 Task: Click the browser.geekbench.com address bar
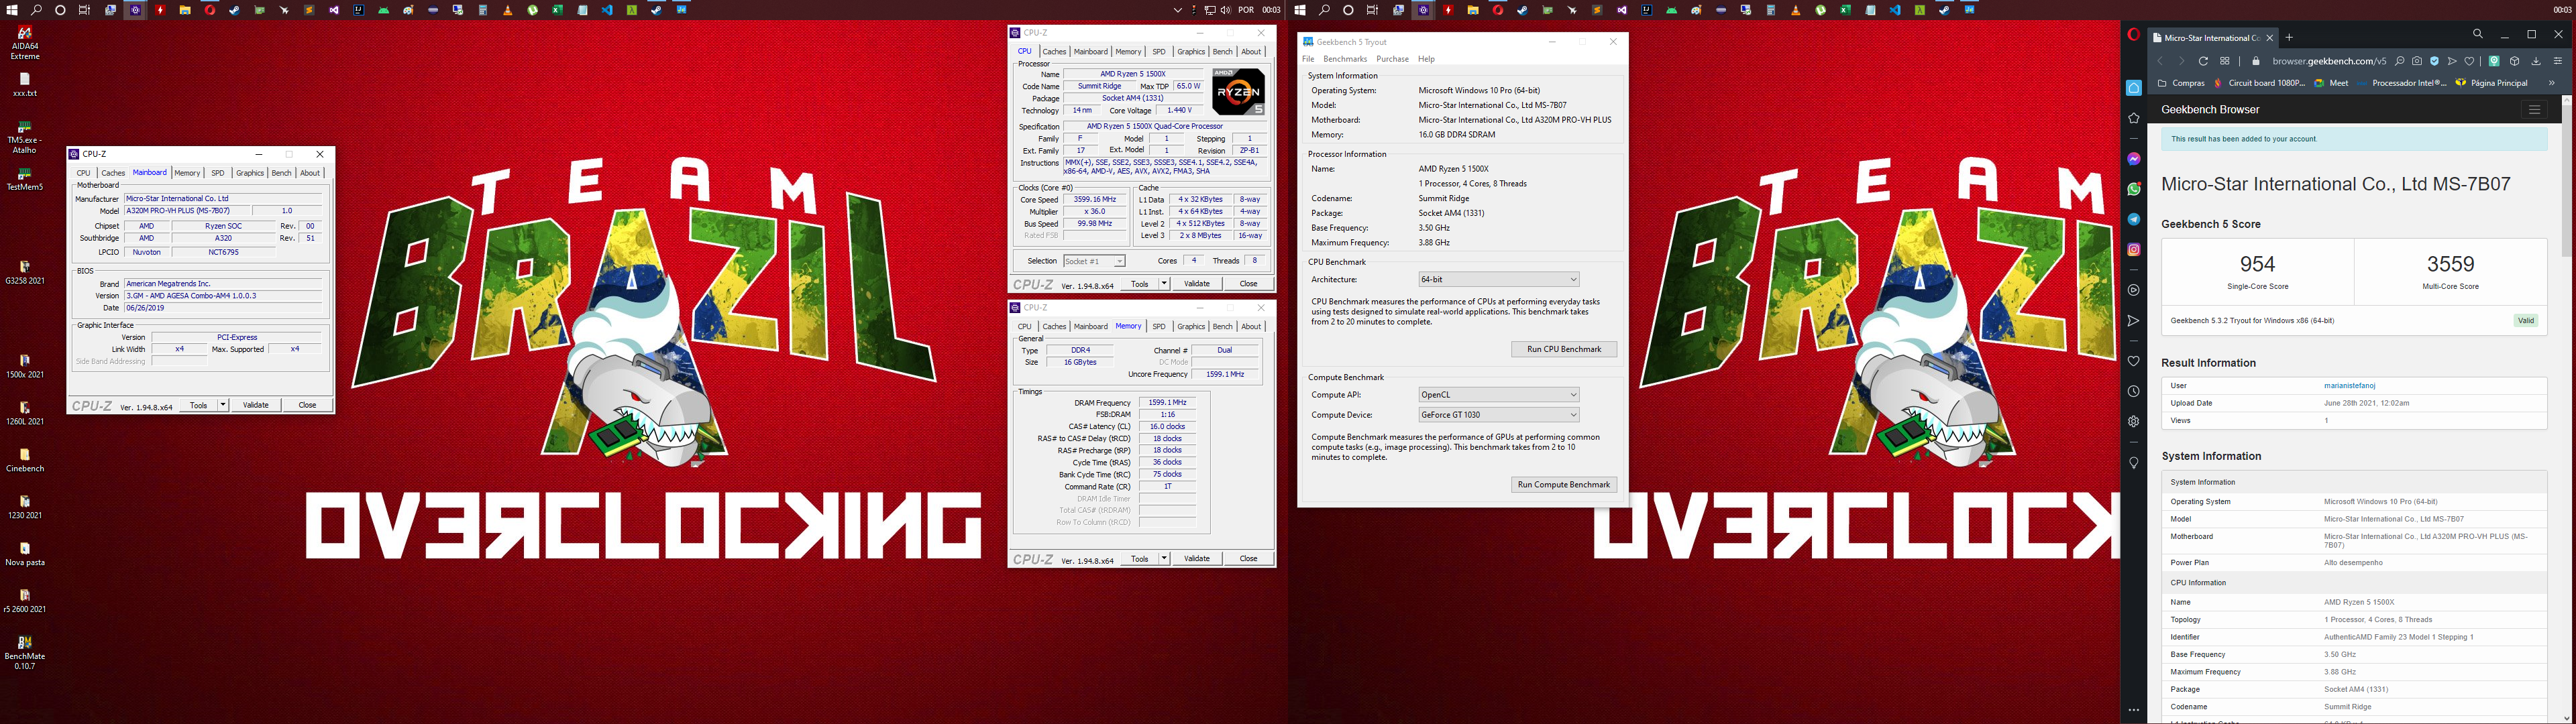click(2328, 61)
